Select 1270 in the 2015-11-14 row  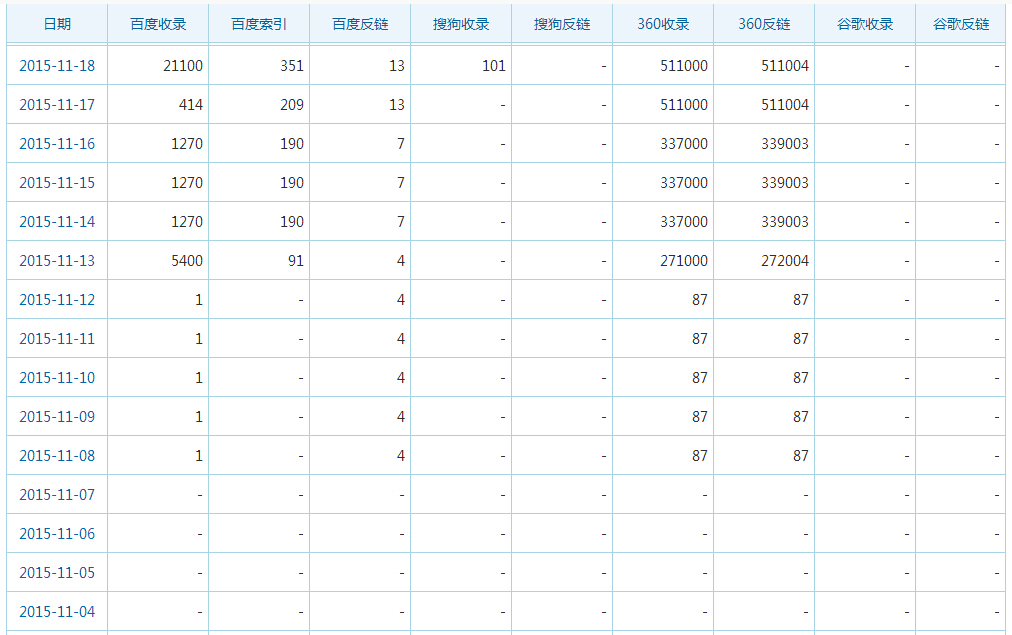coord(187,222)
